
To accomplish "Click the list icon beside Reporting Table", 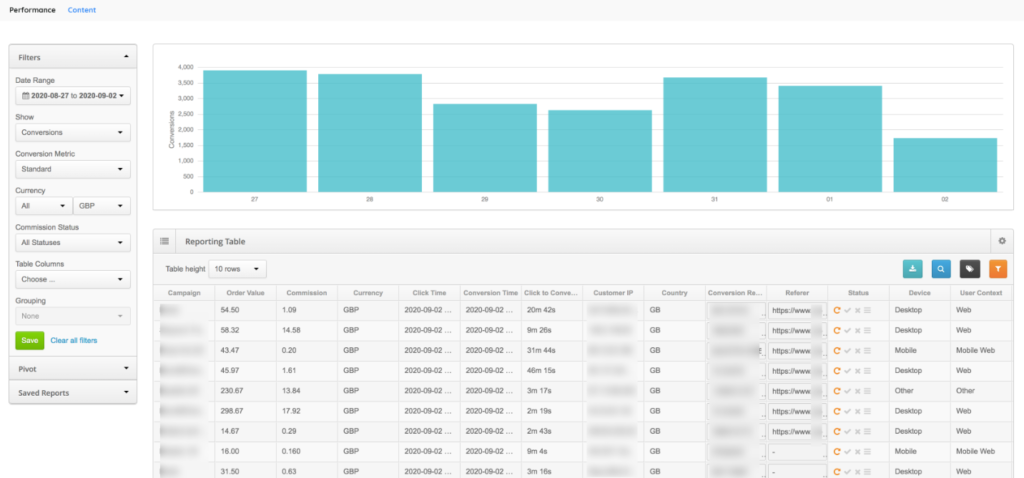I will coord(164,241).
